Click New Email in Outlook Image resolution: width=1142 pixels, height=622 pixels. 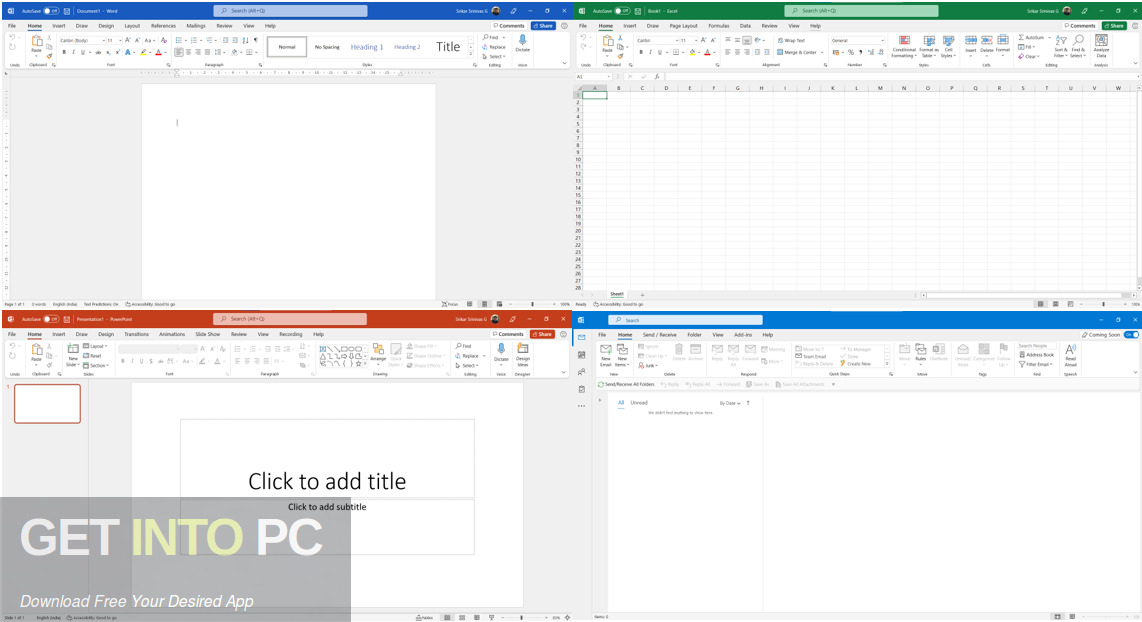[605, 355]
